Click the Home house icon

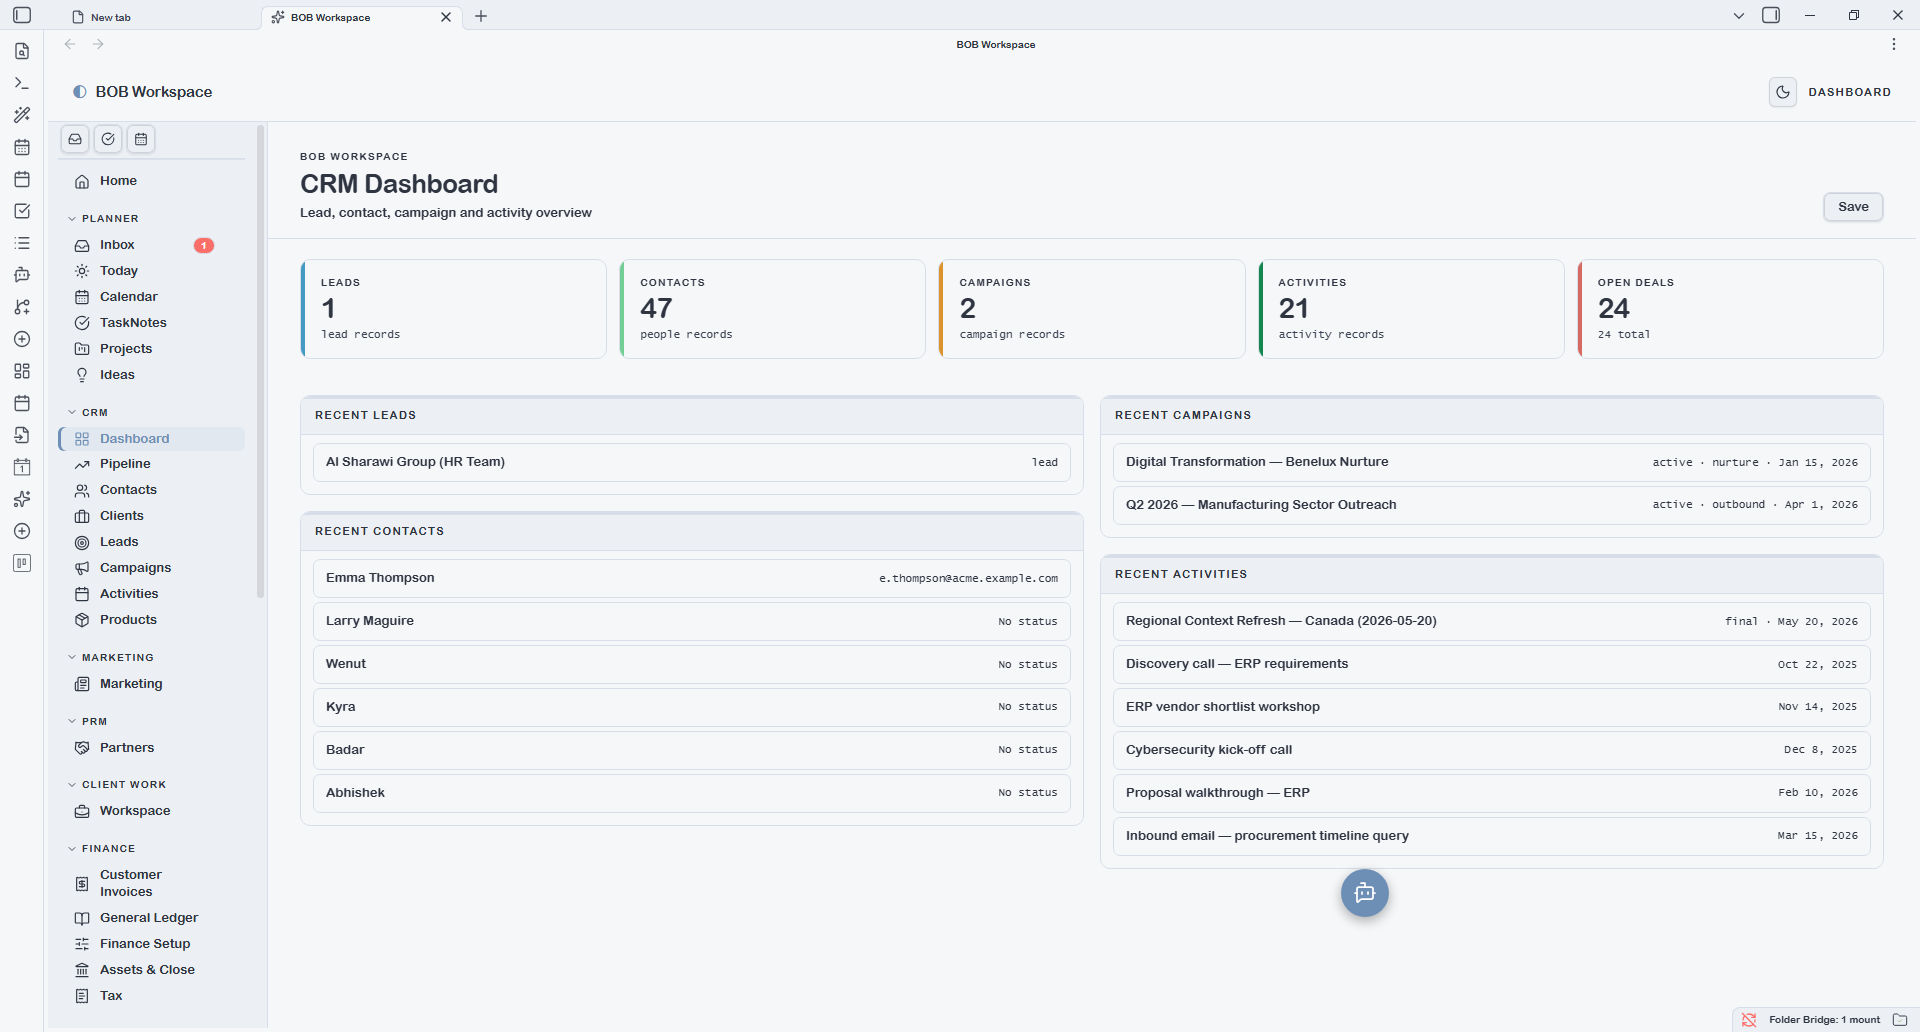(x=82, y=181)
